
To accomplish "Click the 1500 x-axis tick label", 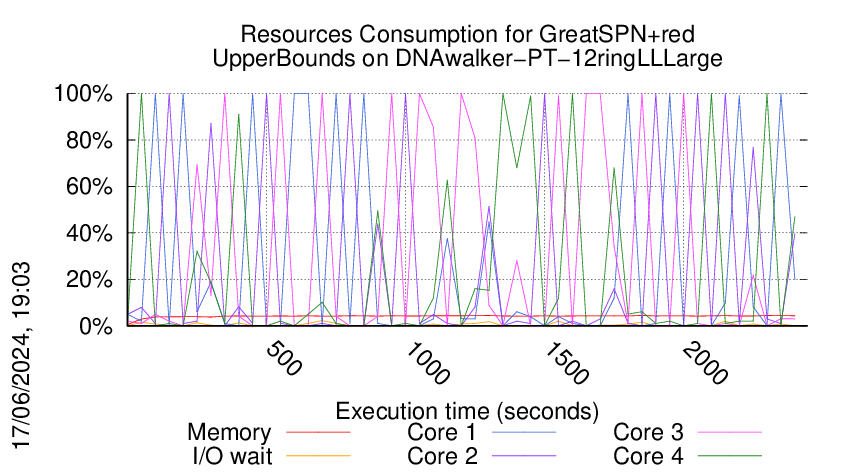I will (566, 363).
